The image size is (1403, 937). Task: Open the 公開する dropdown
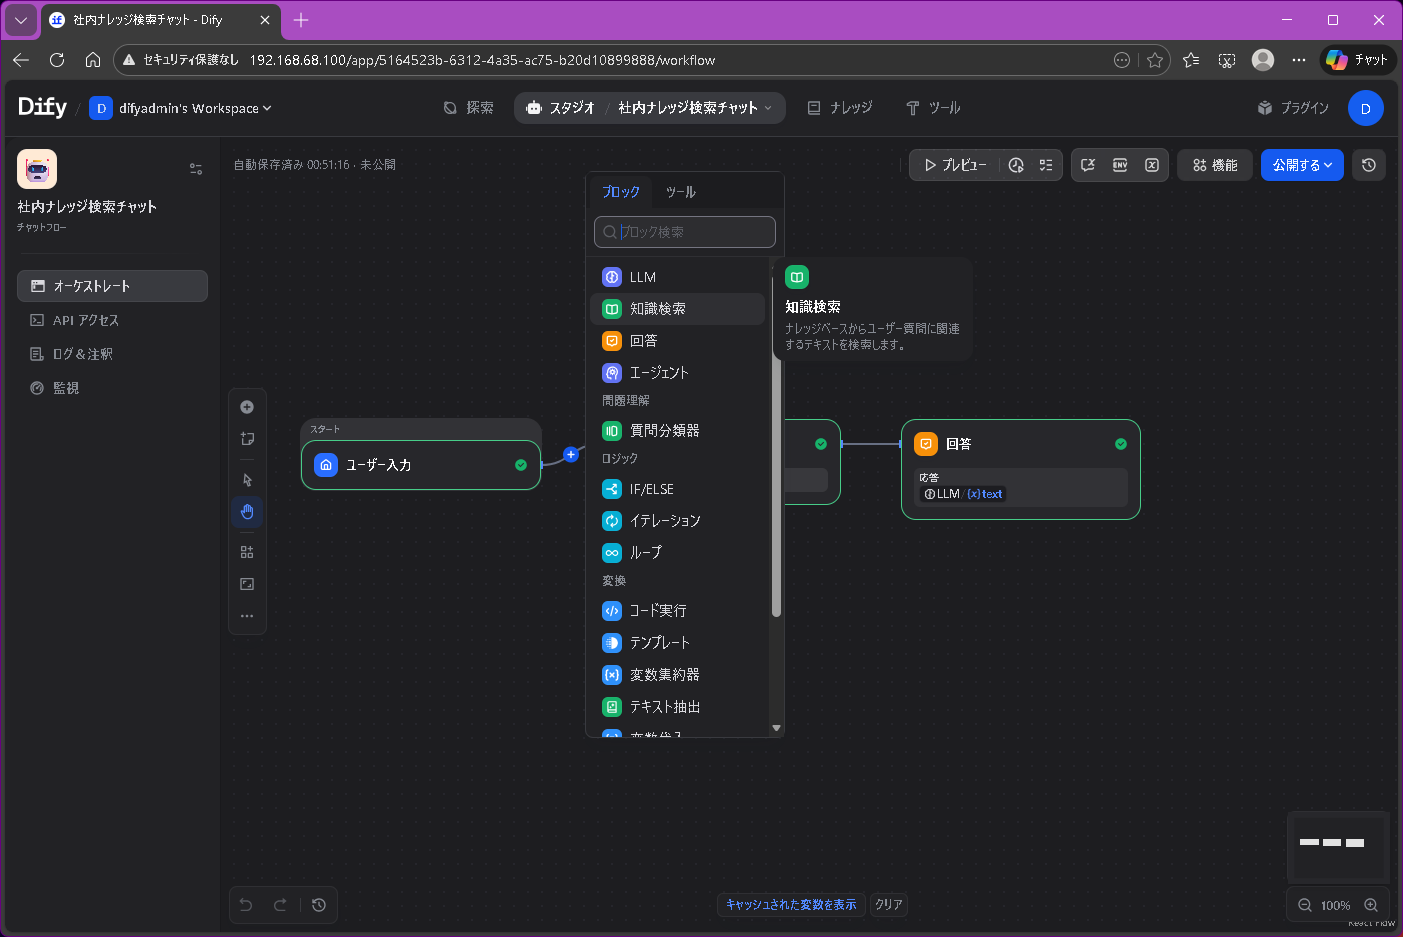[1302, 165]
